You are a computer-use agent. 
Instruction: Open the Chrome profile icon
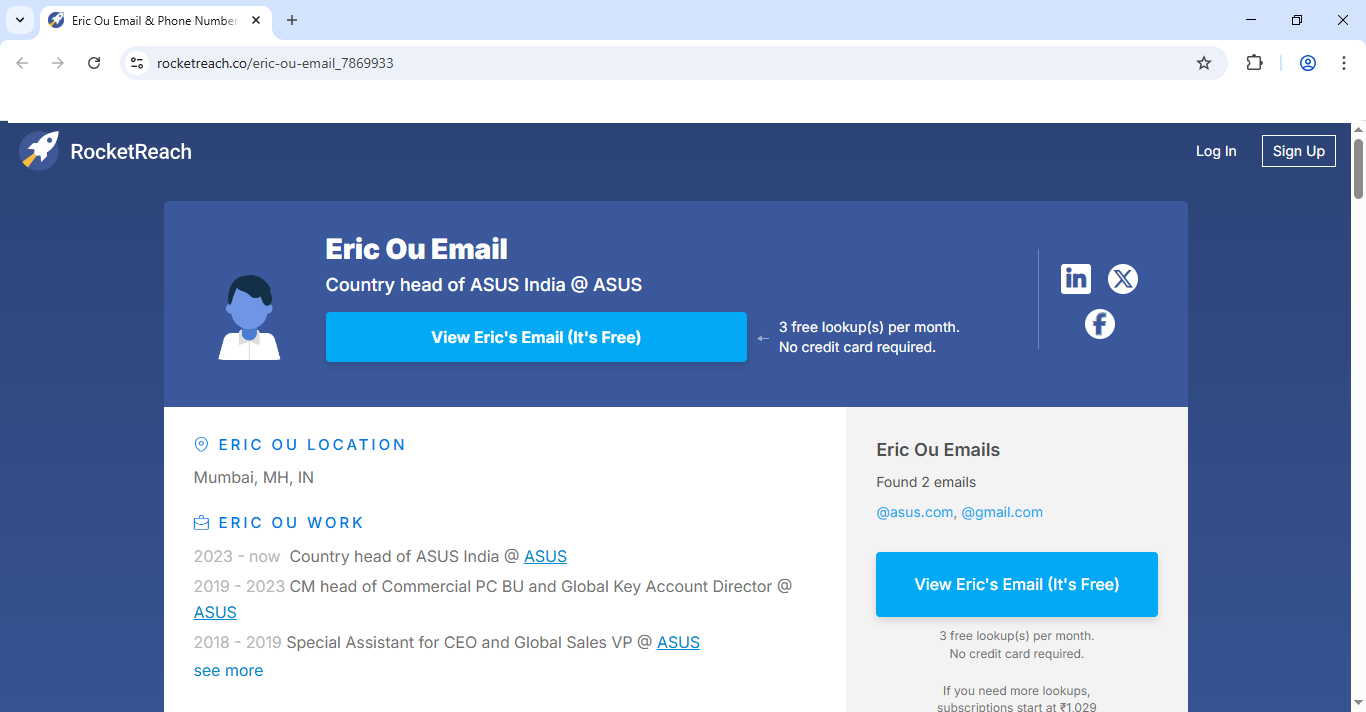click(x=1308, y=63)
